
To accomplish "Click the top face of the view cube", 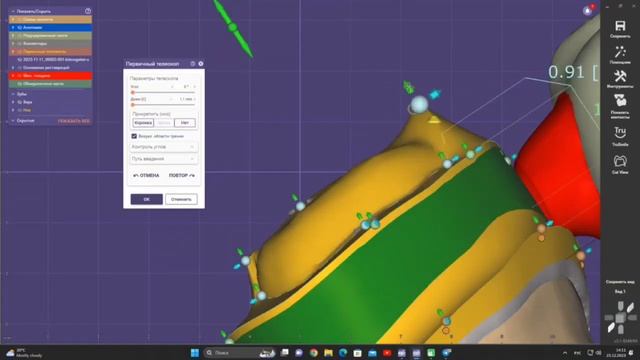I will click(x=620, y=306).
